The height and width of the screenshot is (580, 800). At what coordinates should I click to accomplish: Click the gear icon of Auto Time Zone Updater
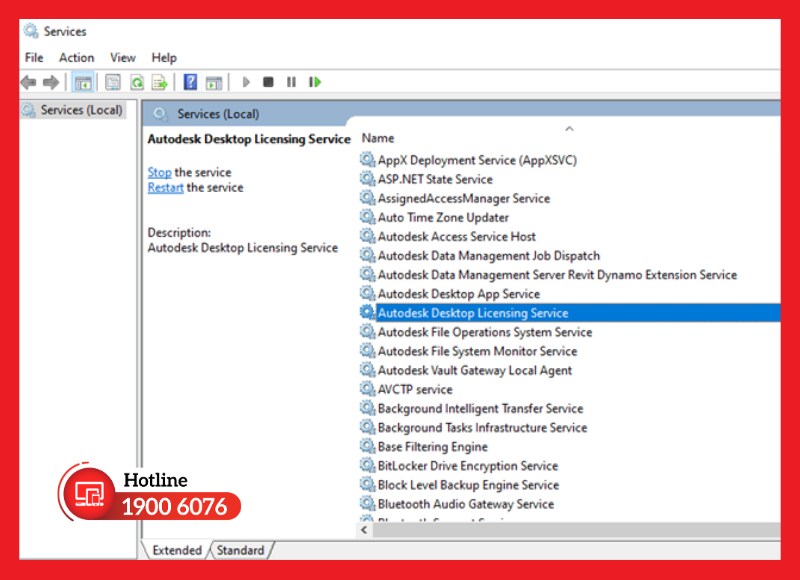click(367, 217)
